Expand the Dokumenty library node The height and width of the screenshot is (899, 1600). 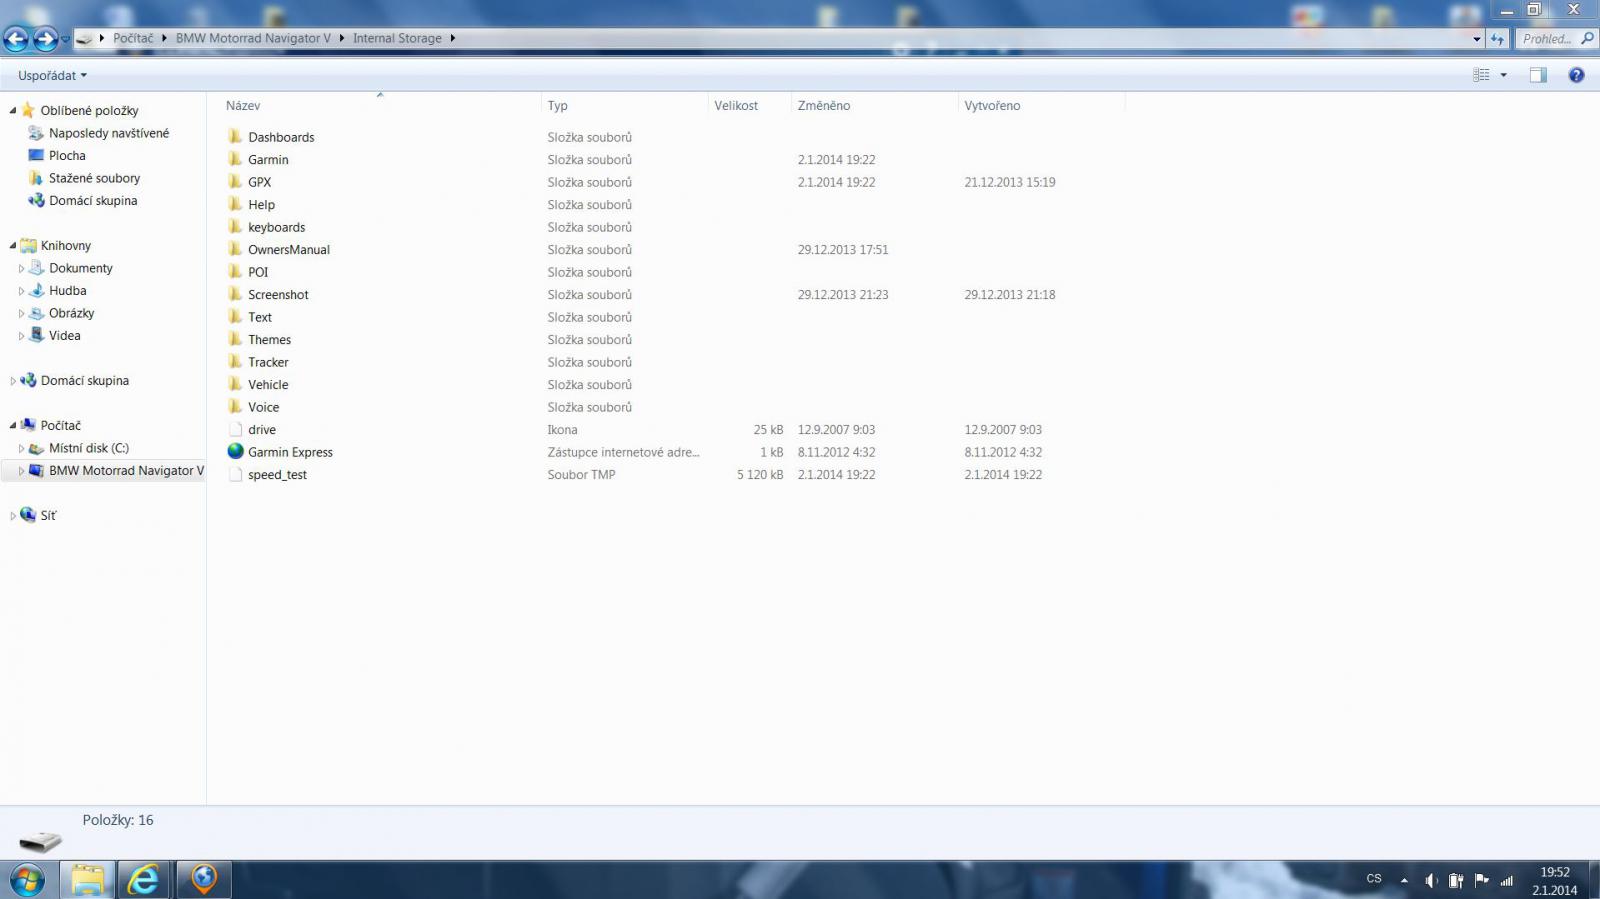tap(21, 268)
